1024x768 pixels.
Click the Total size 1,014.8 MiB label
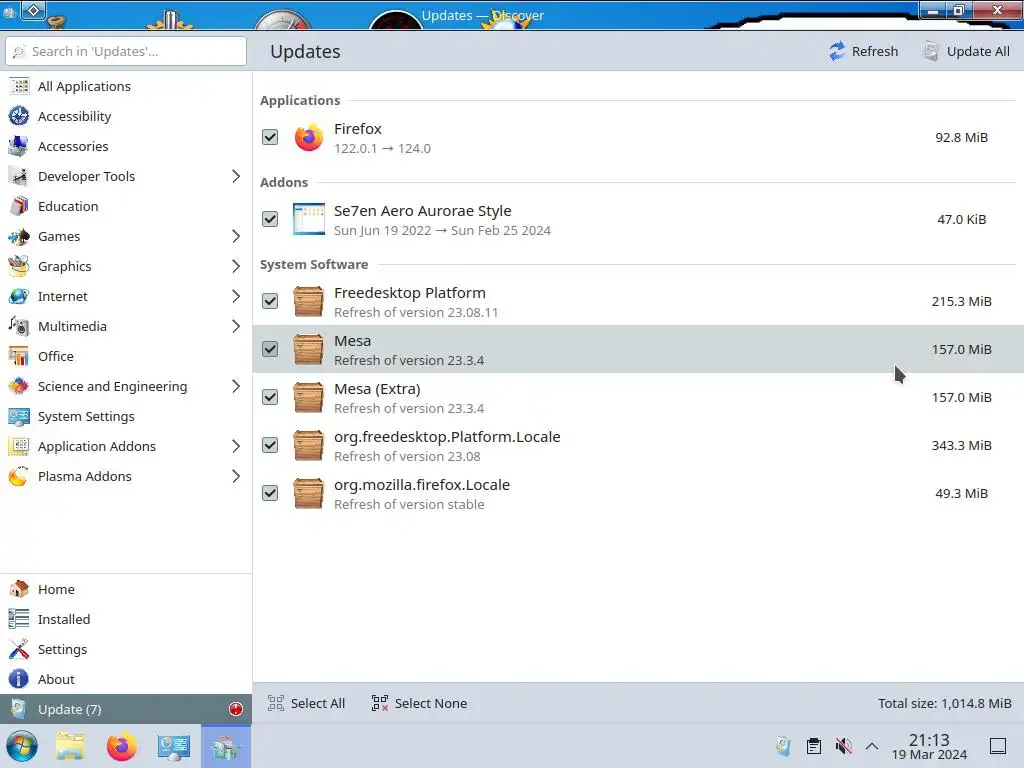[x=944, y=703]
